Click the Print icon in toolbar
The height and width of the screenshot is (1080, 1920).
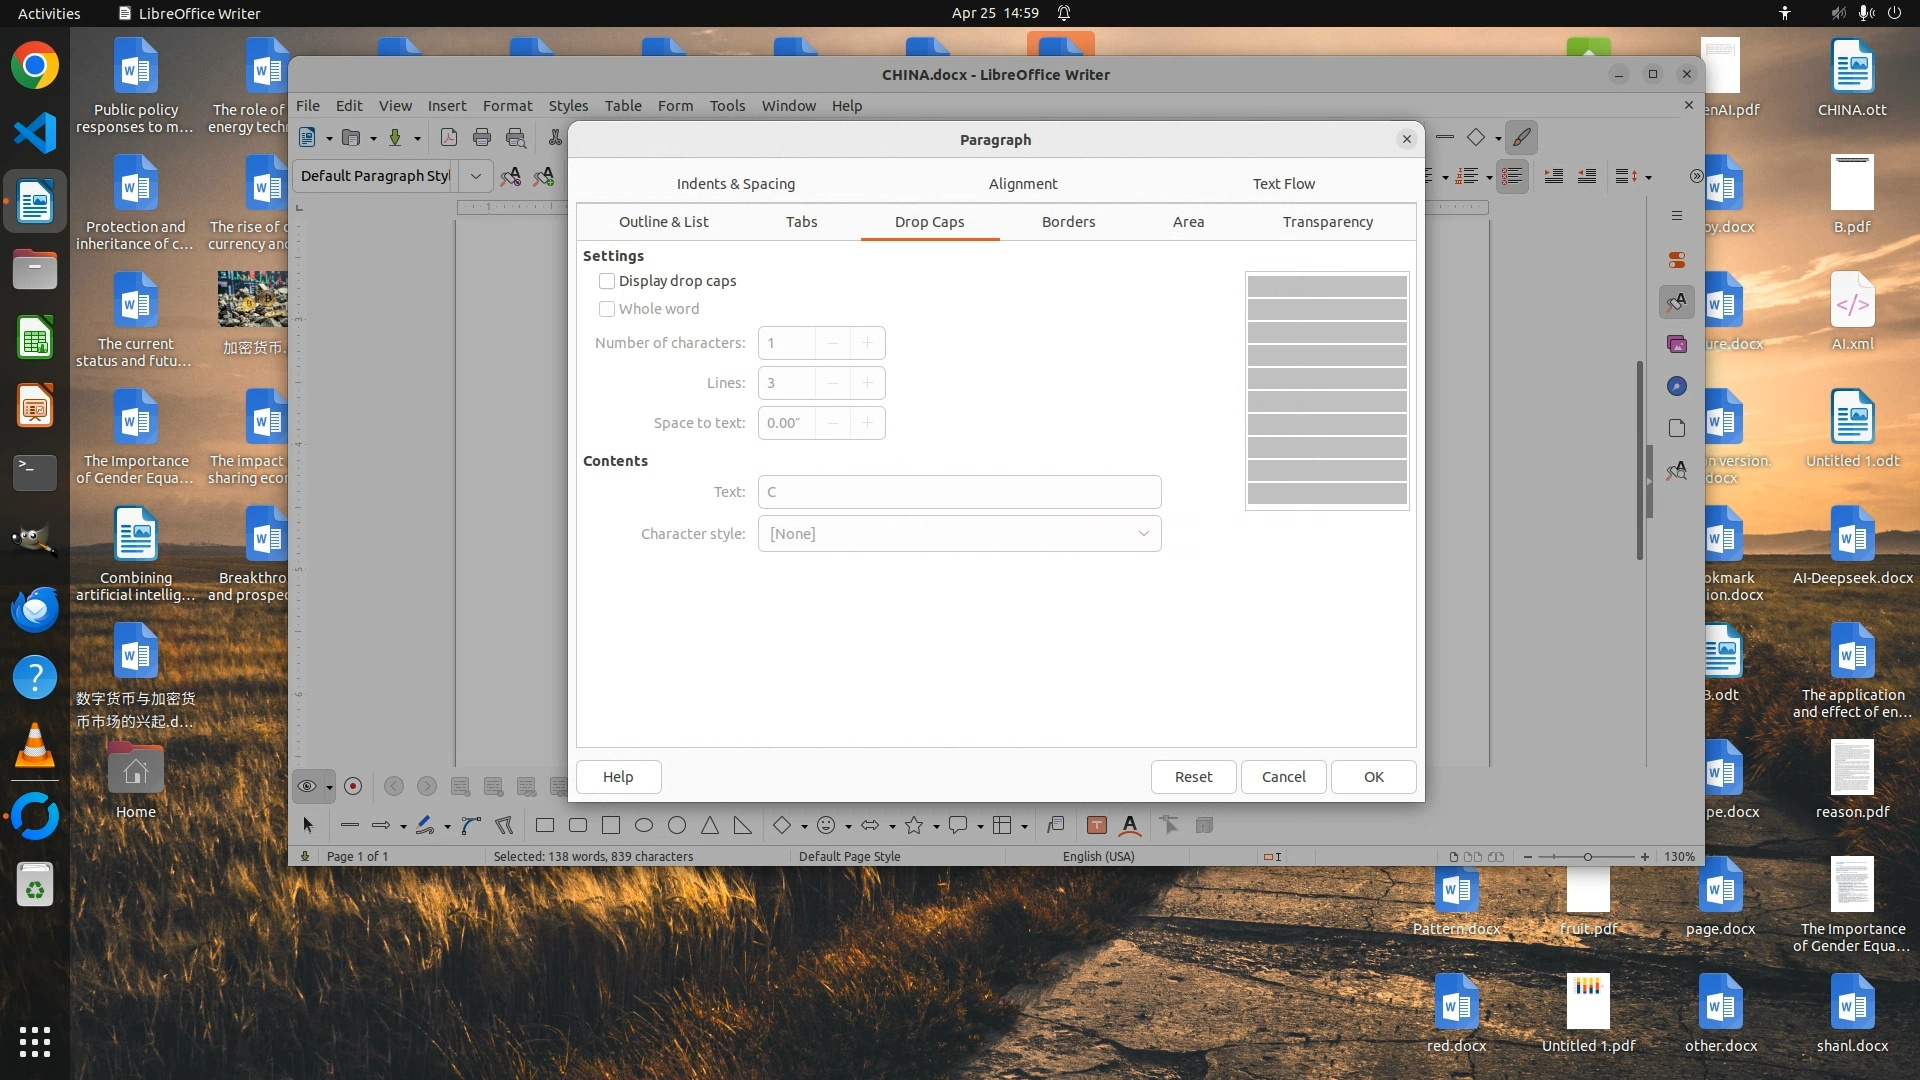coord(482,138)
